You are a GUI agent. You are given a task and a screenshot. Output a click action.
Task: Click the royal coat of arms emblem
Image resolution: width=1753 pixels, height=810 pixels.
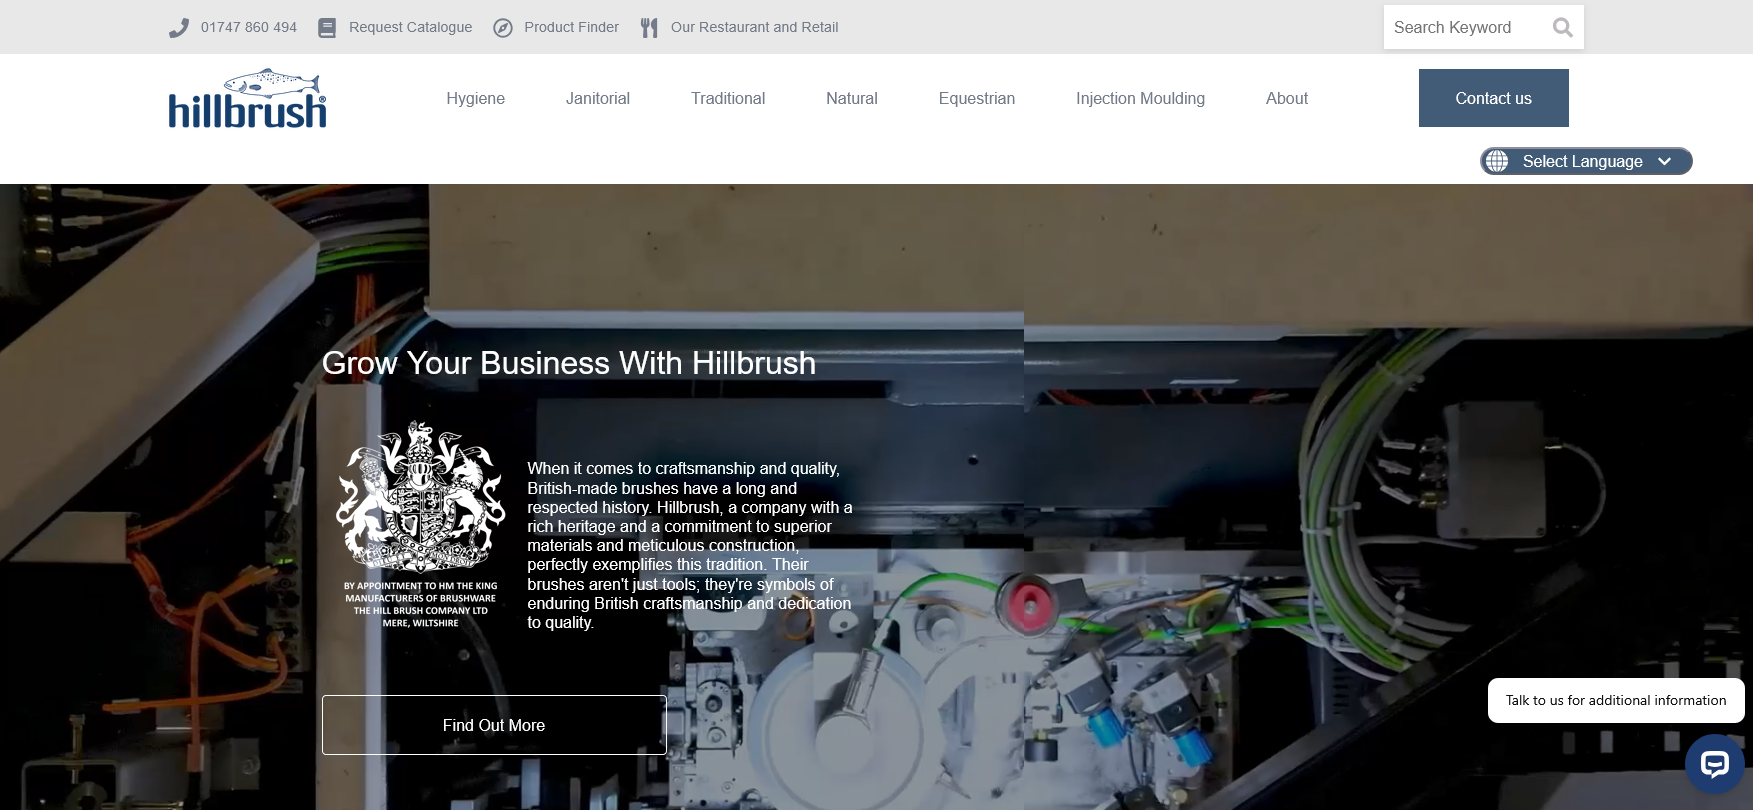(421, 496)
